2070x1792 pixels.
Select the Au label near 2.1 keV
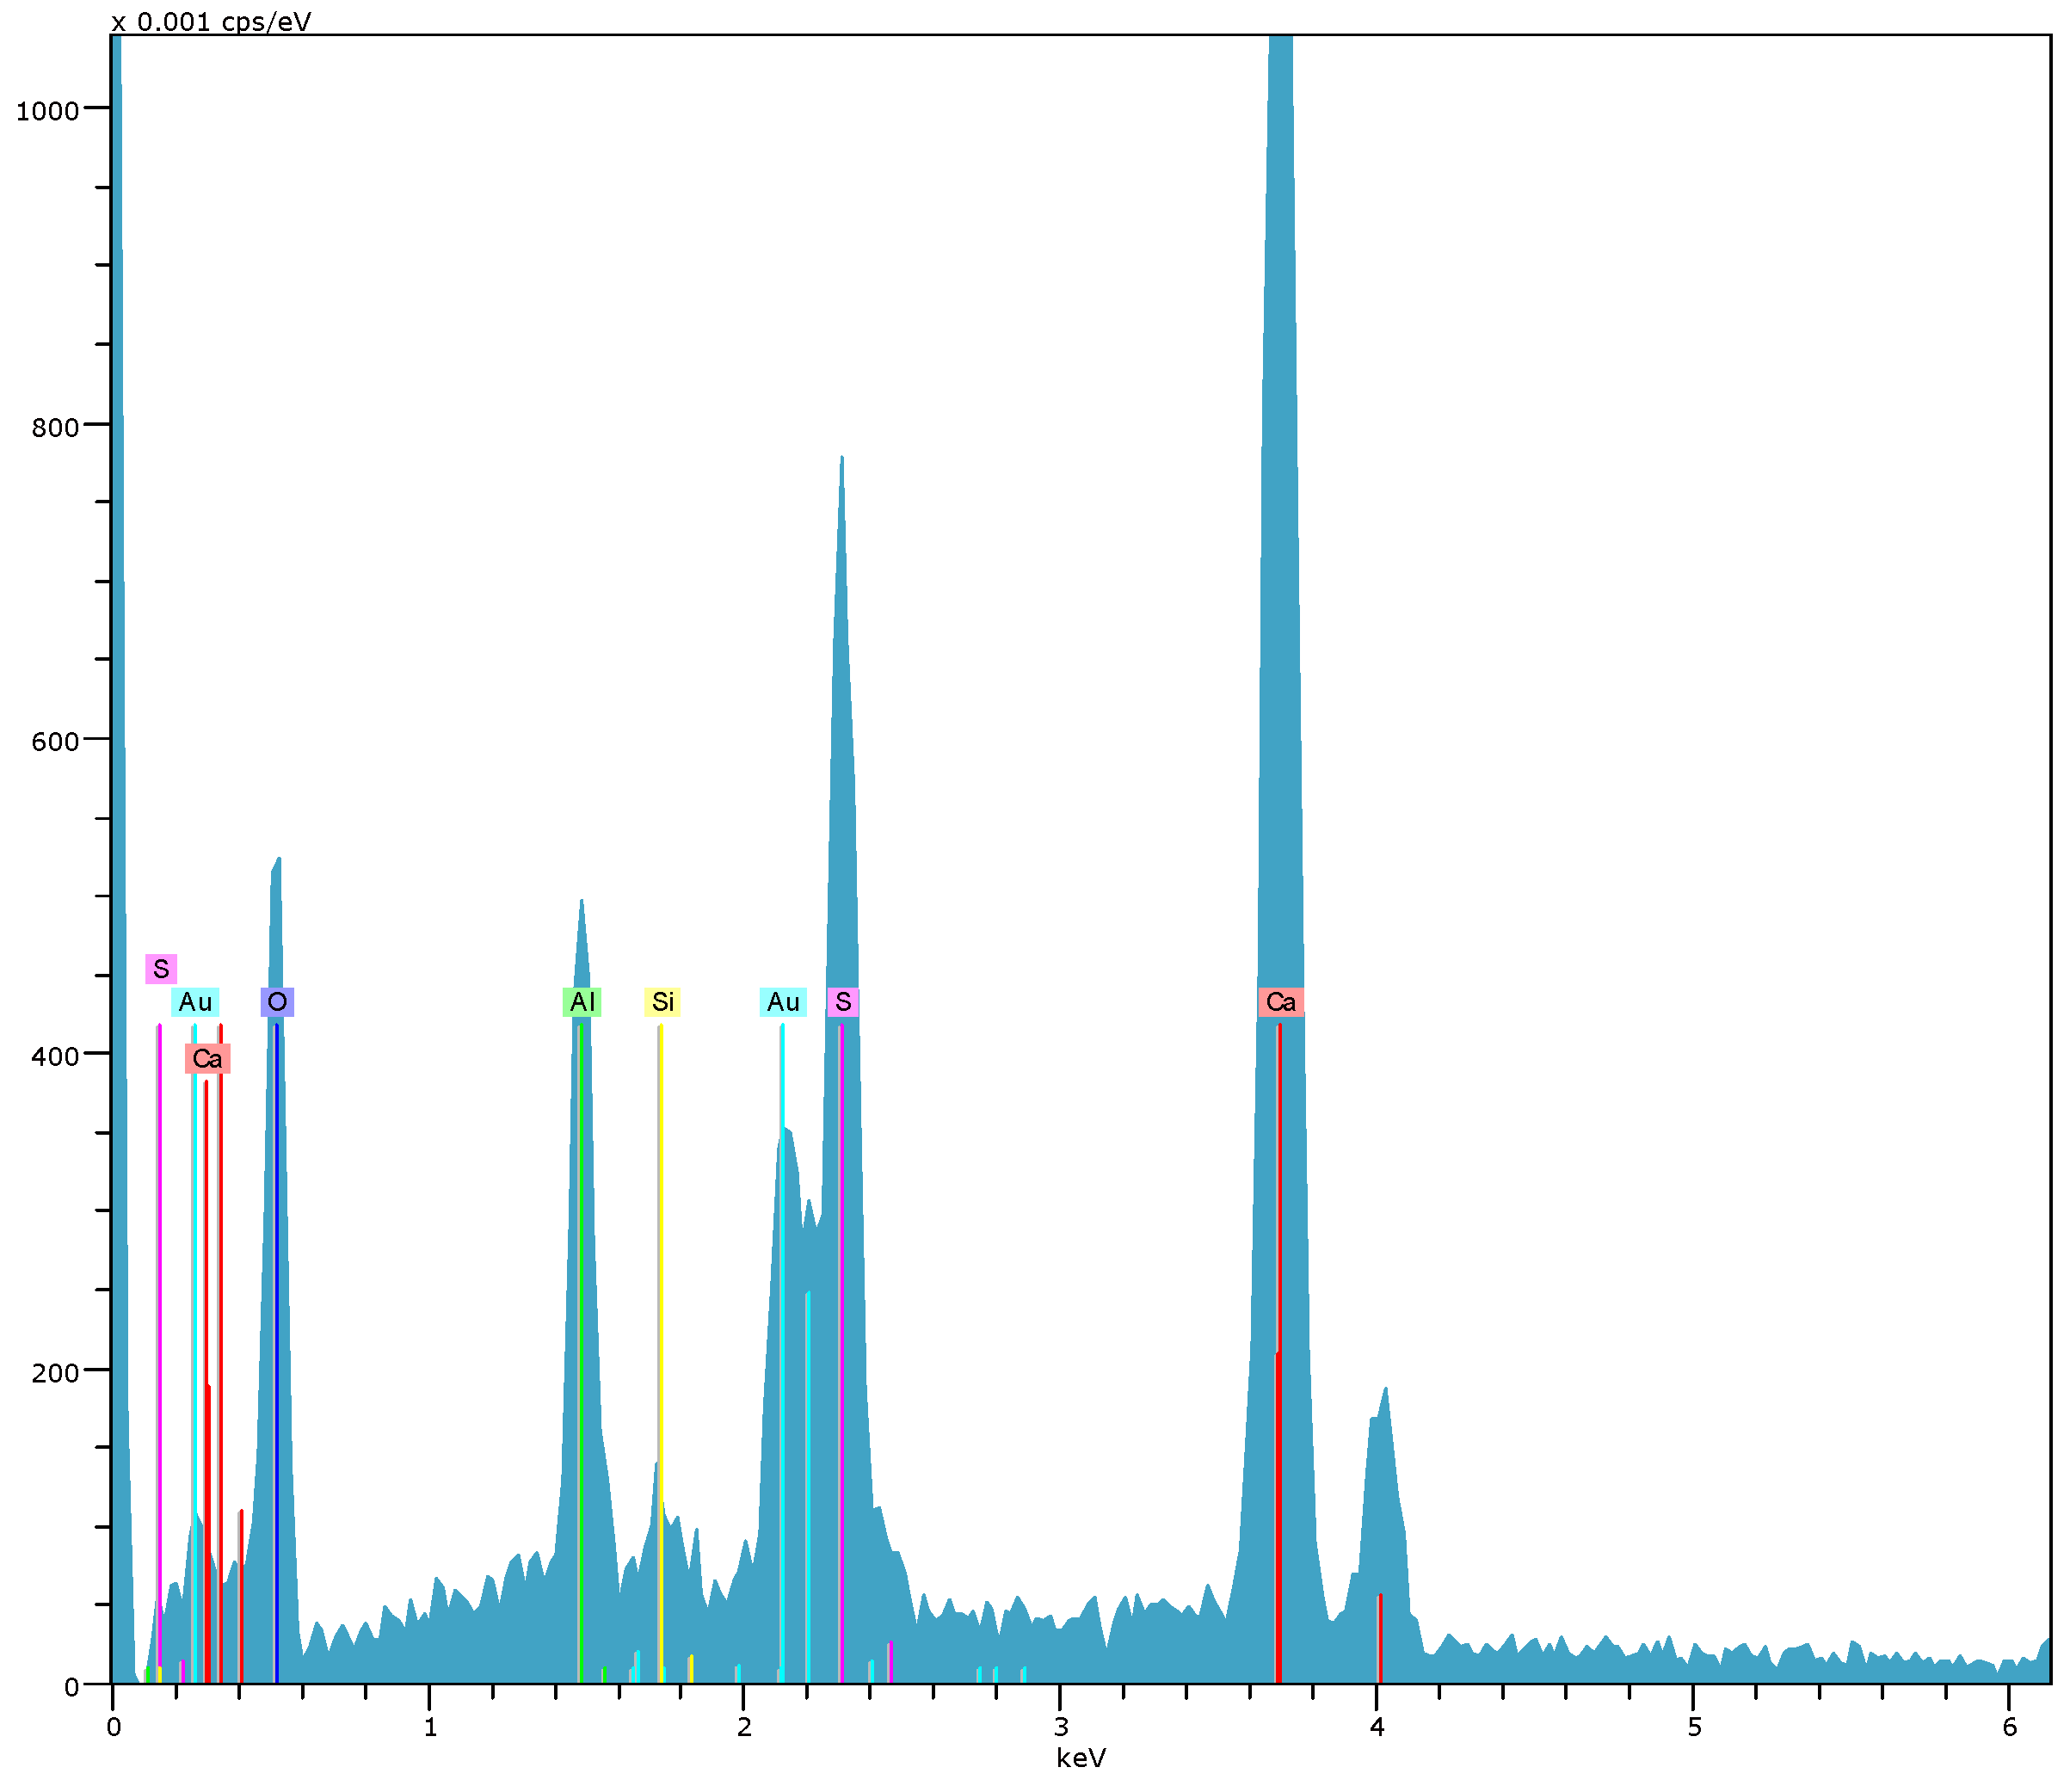(783, 1002)
